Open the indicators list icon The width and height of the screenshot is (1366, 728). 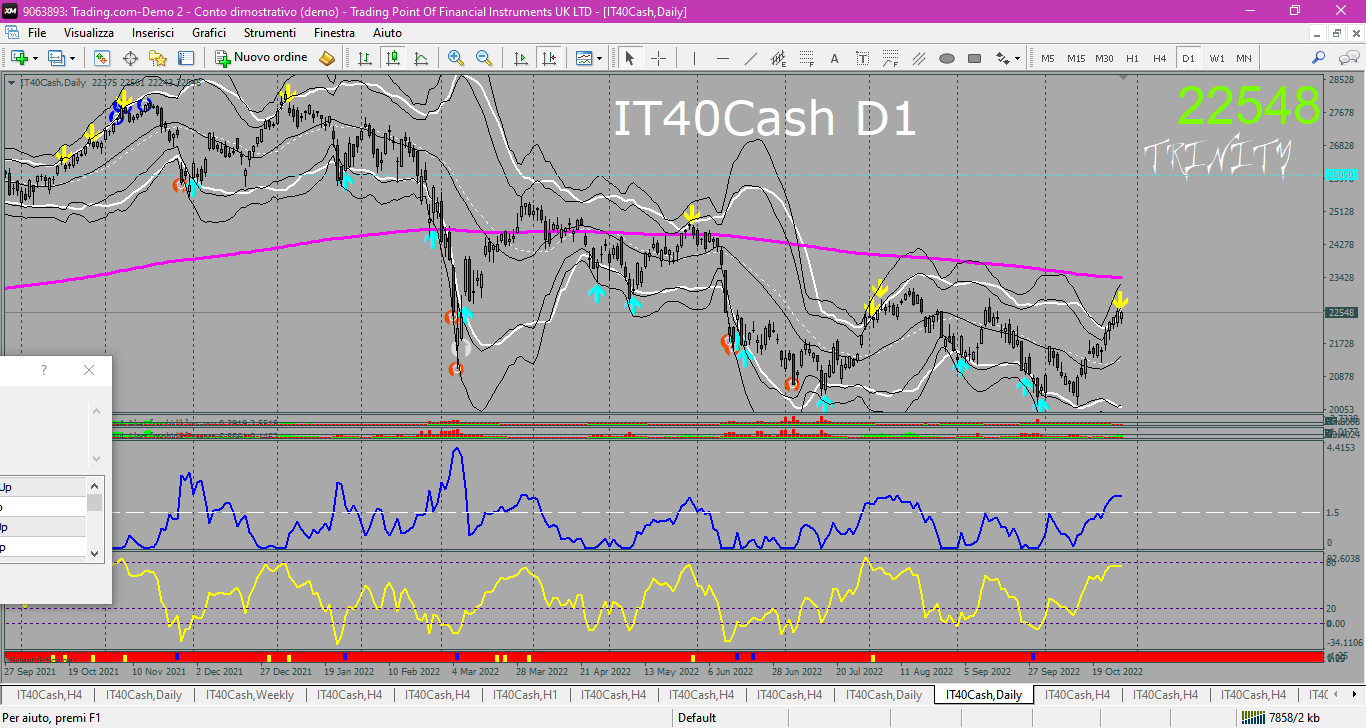[x=584, y=58]
